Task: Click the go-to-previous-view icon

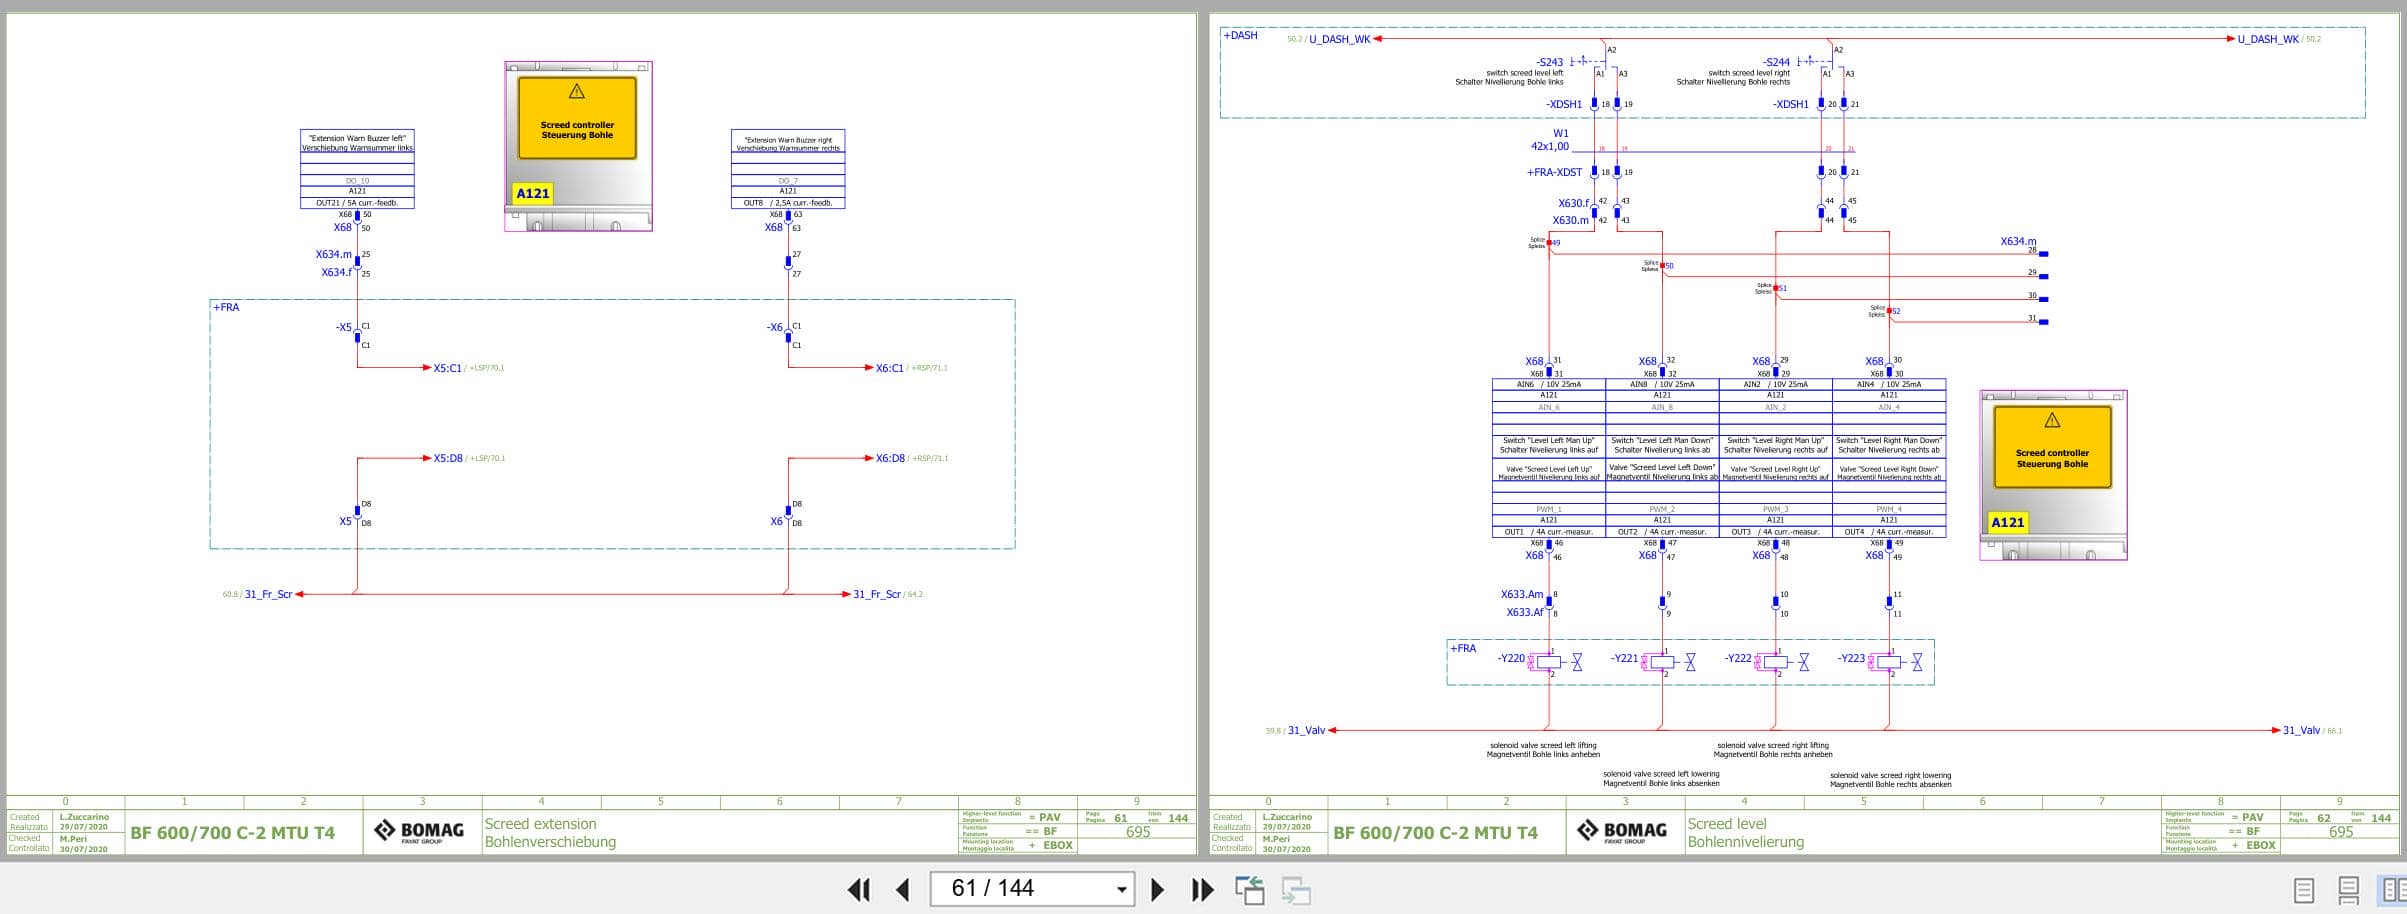Action: pyautogui.click(x=1250, y=889)
